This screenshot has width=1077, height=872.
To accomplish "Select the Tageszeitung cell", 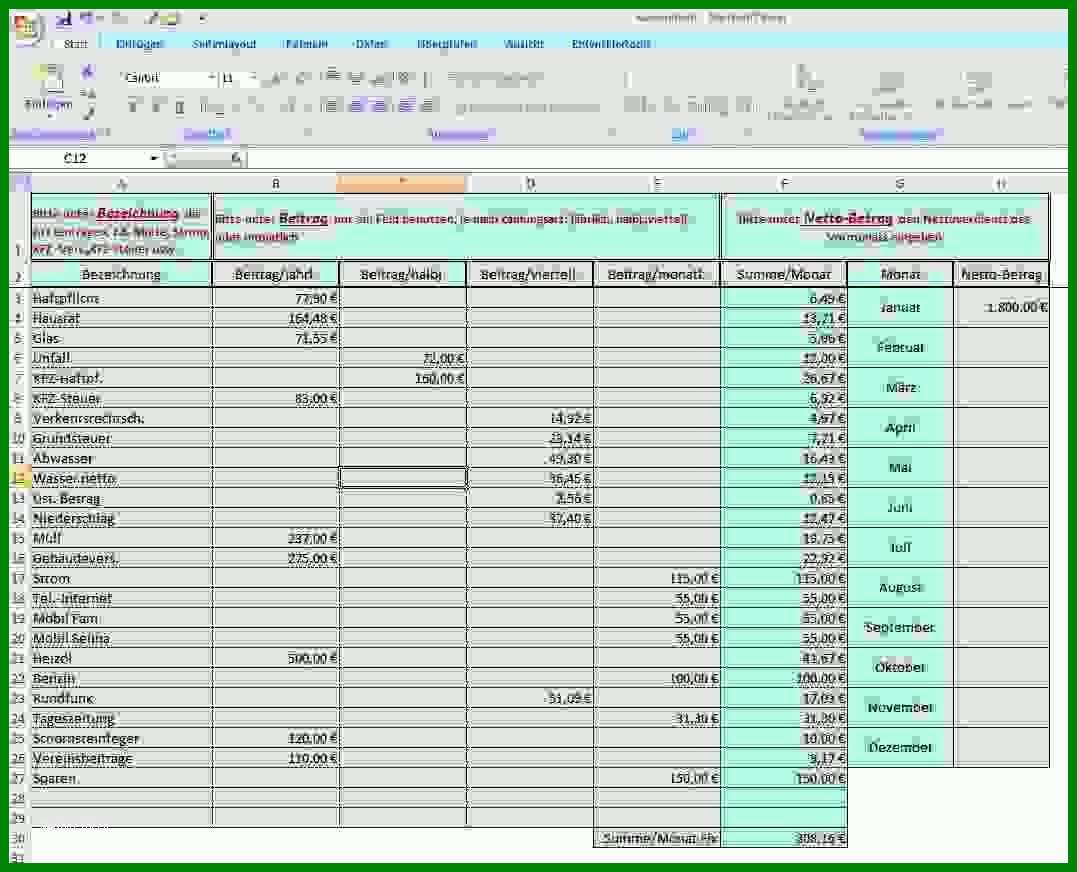I will click(121, 719).
